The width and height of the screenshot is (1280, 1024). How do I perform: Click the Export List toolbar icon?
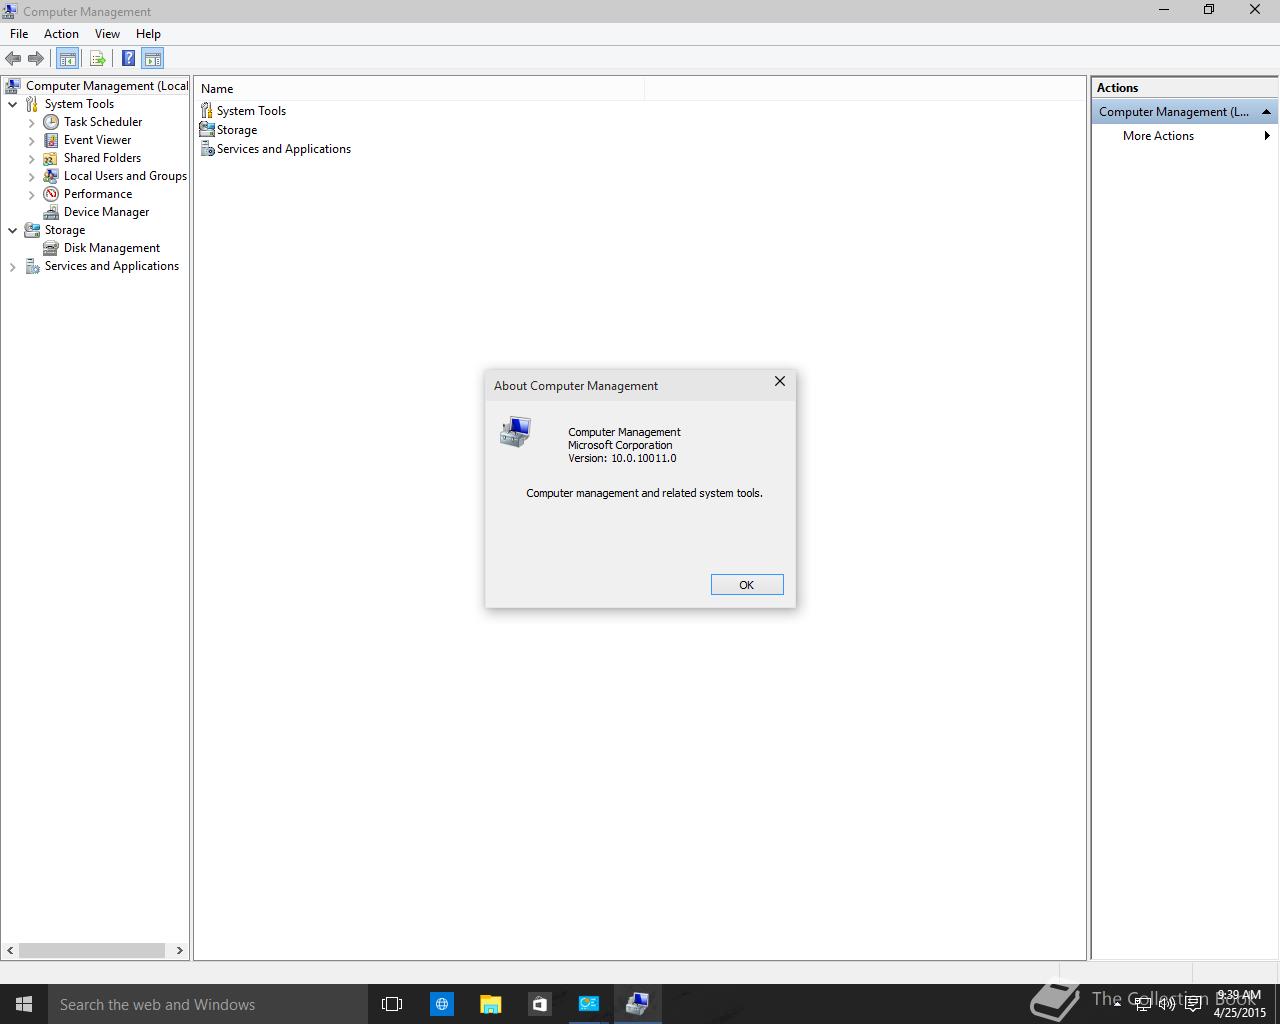pyautogui.click(x=97, y=59)
